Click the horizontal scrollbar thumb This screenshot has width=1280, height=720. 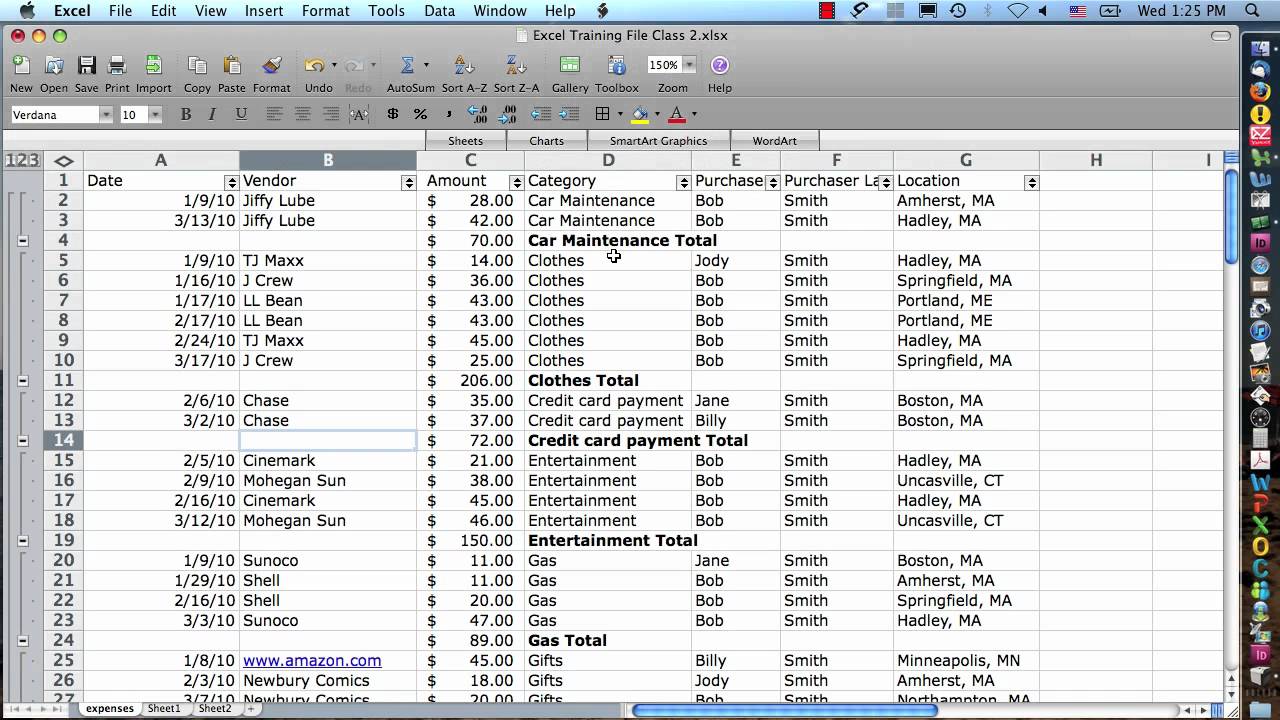tap(785, 710)
